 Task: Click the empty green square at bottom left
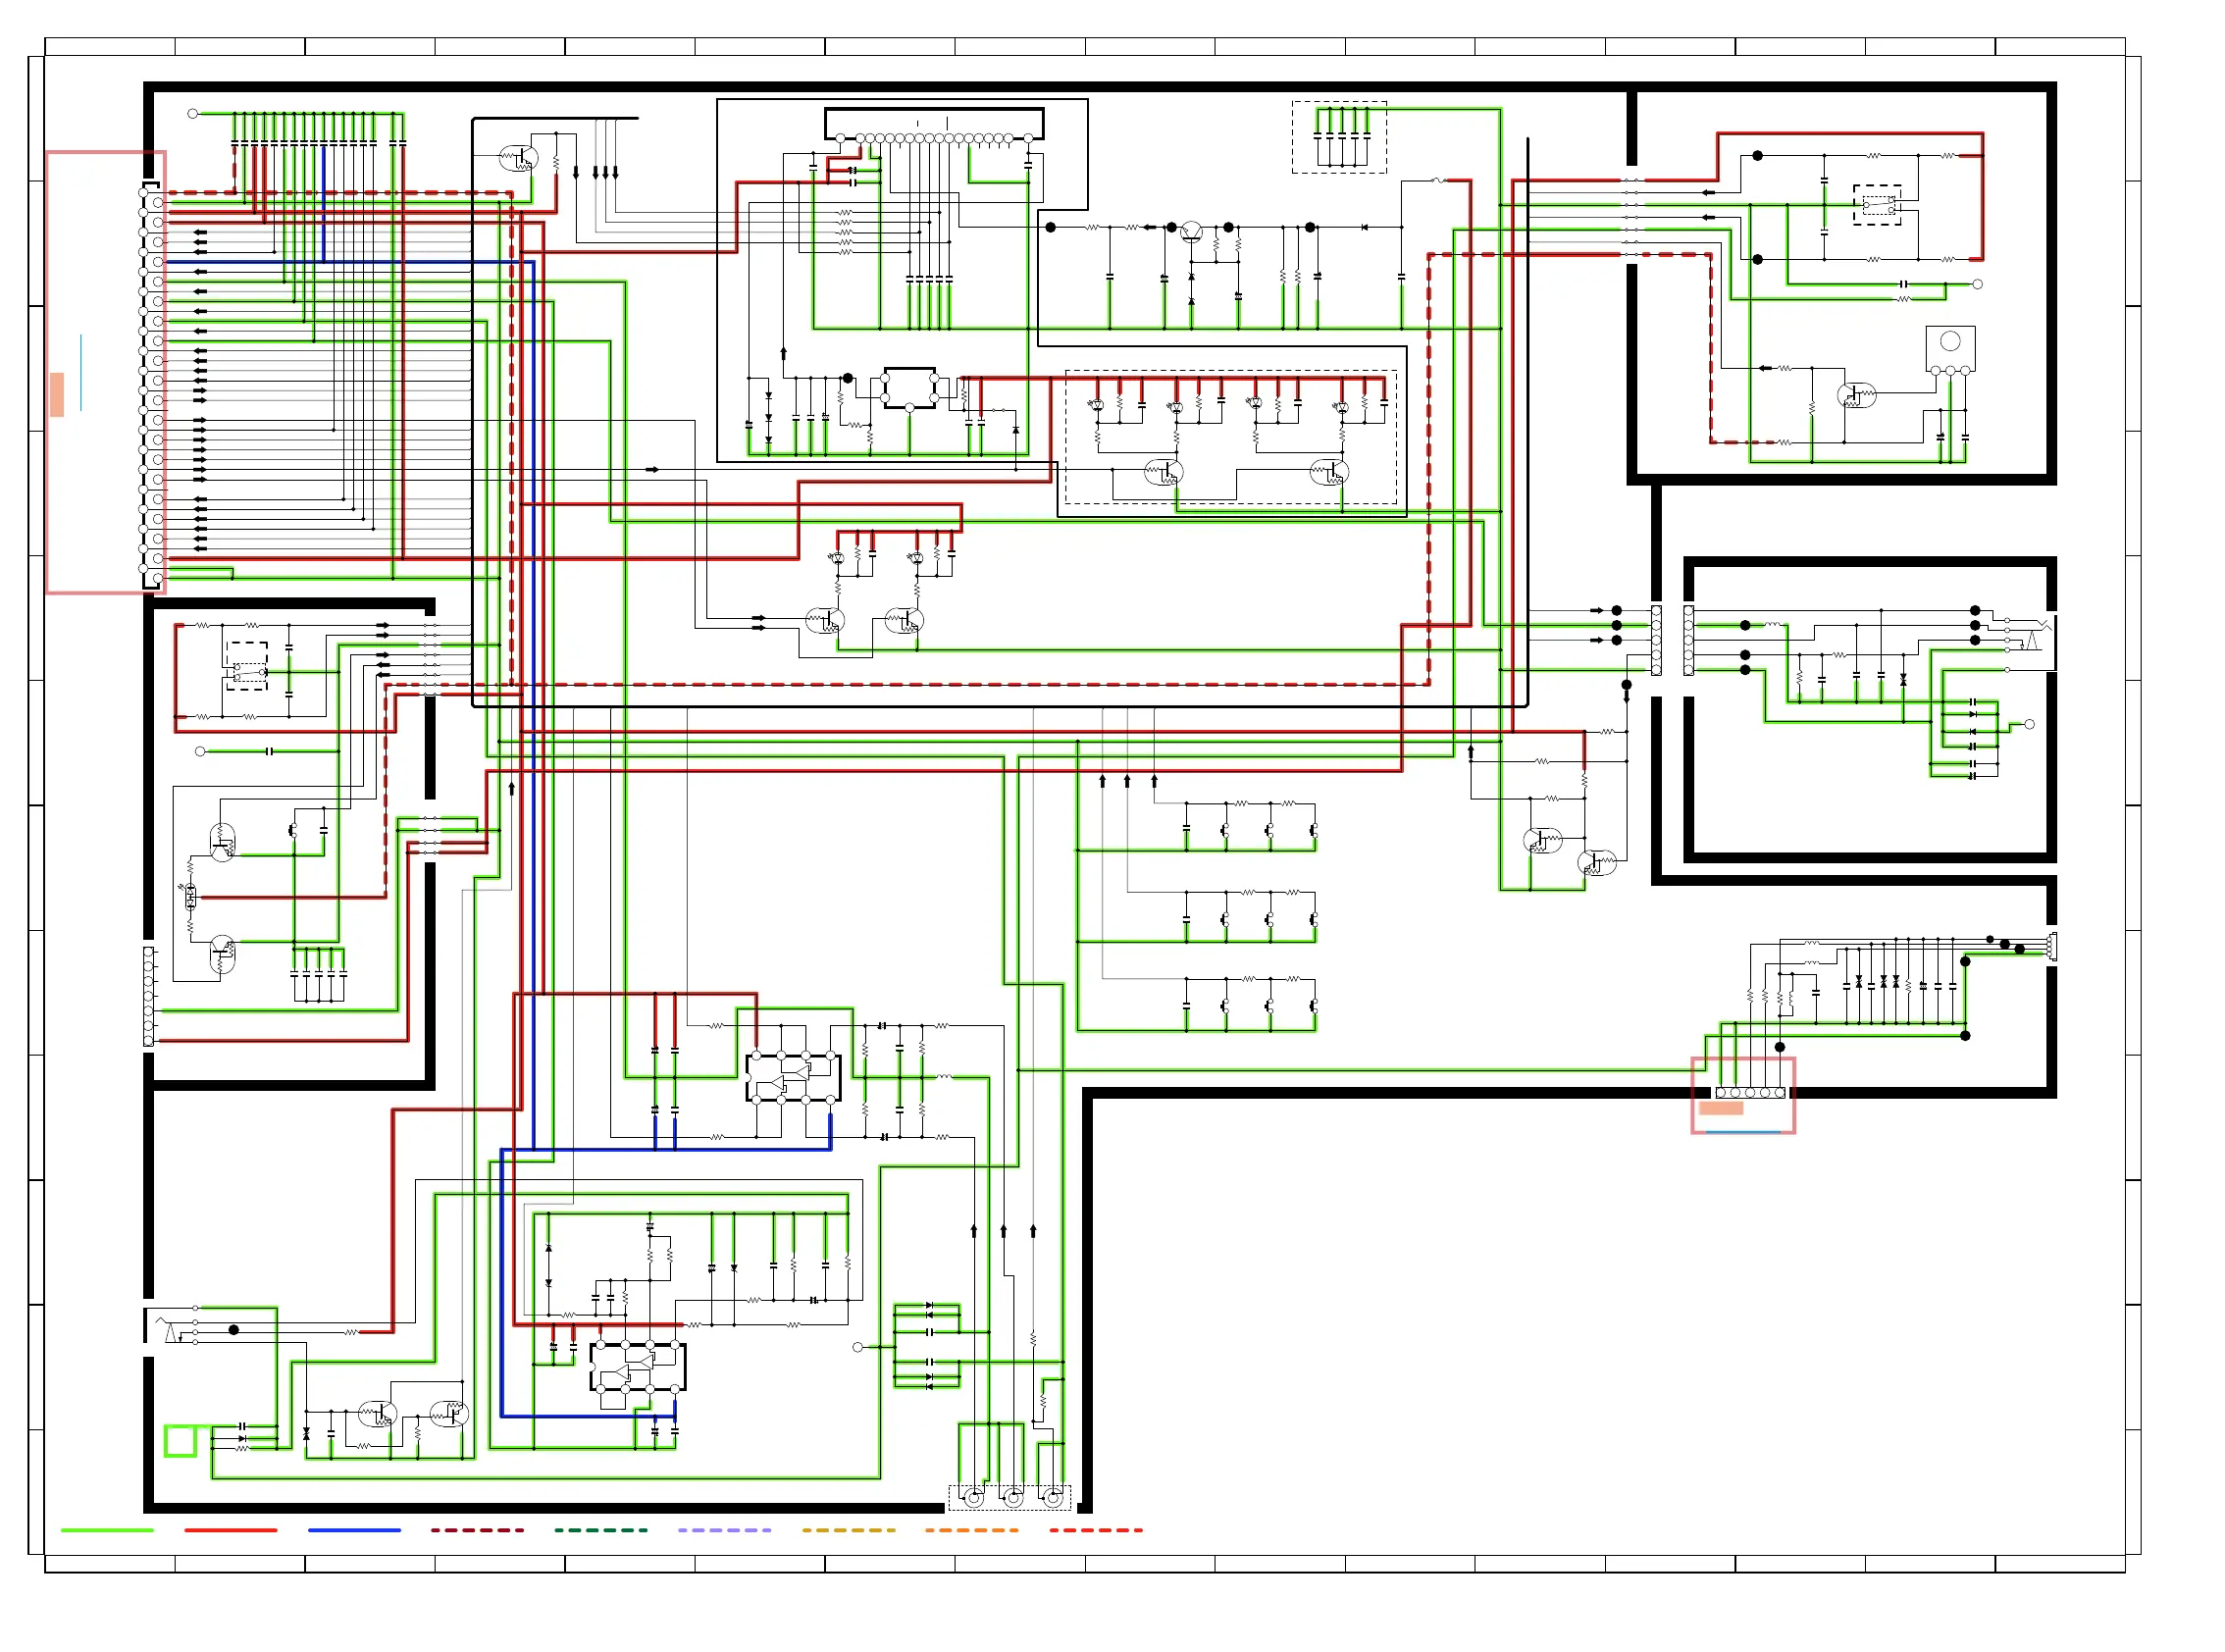coord(180,1441)
